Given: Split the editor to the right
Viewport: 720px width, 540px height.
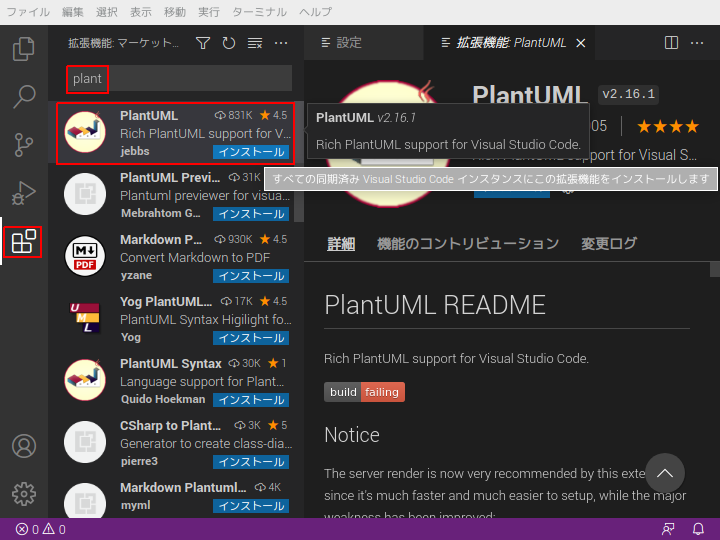Looking at the screenshot, I should click(x=671, y=43).
